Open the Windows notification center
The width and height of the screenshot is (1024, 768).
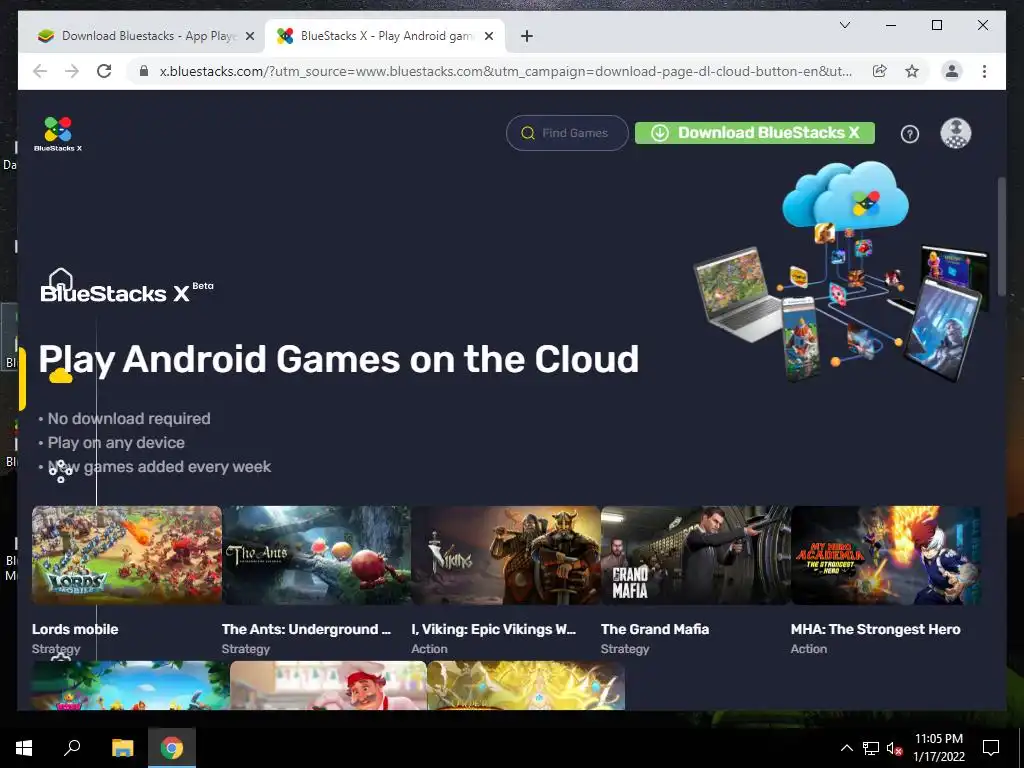coord(991,748)
